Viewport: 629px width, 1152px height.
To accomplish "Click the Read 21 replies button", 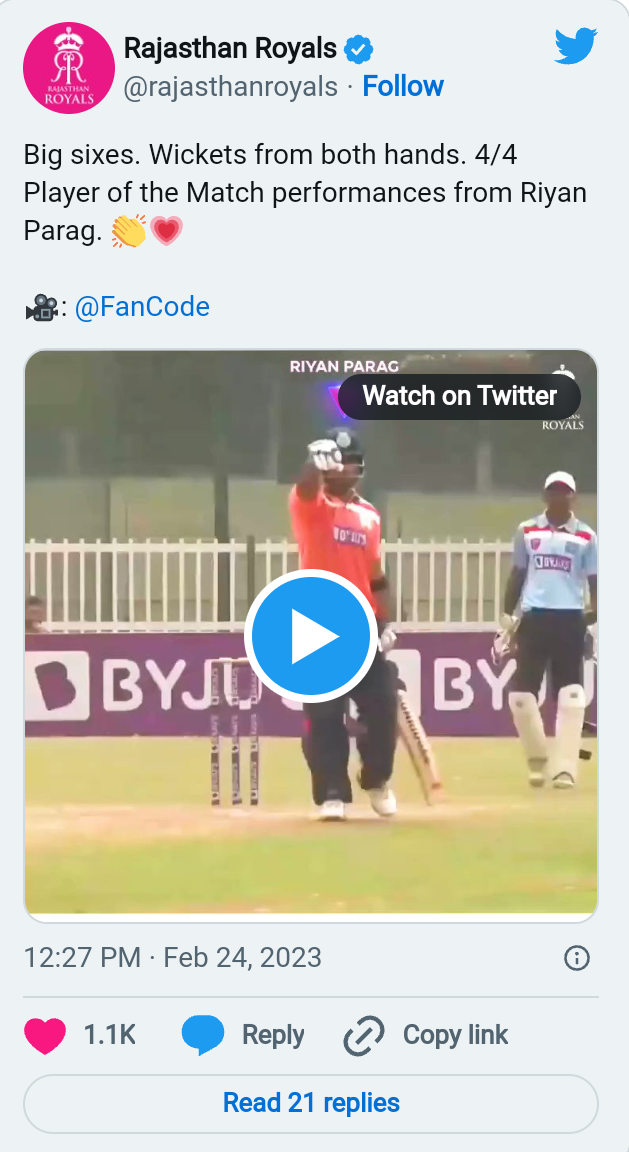I will pos(311,1103).
